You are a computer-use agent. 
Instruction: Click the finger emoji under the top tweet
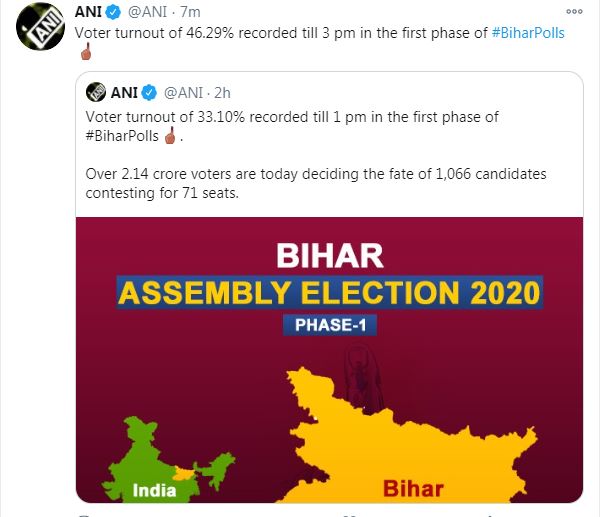(x=86, y=51)
